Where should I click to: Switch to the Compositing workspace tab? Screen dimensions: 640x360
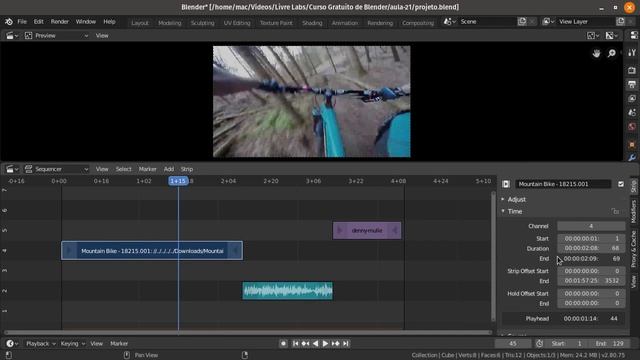pos(418,23)
